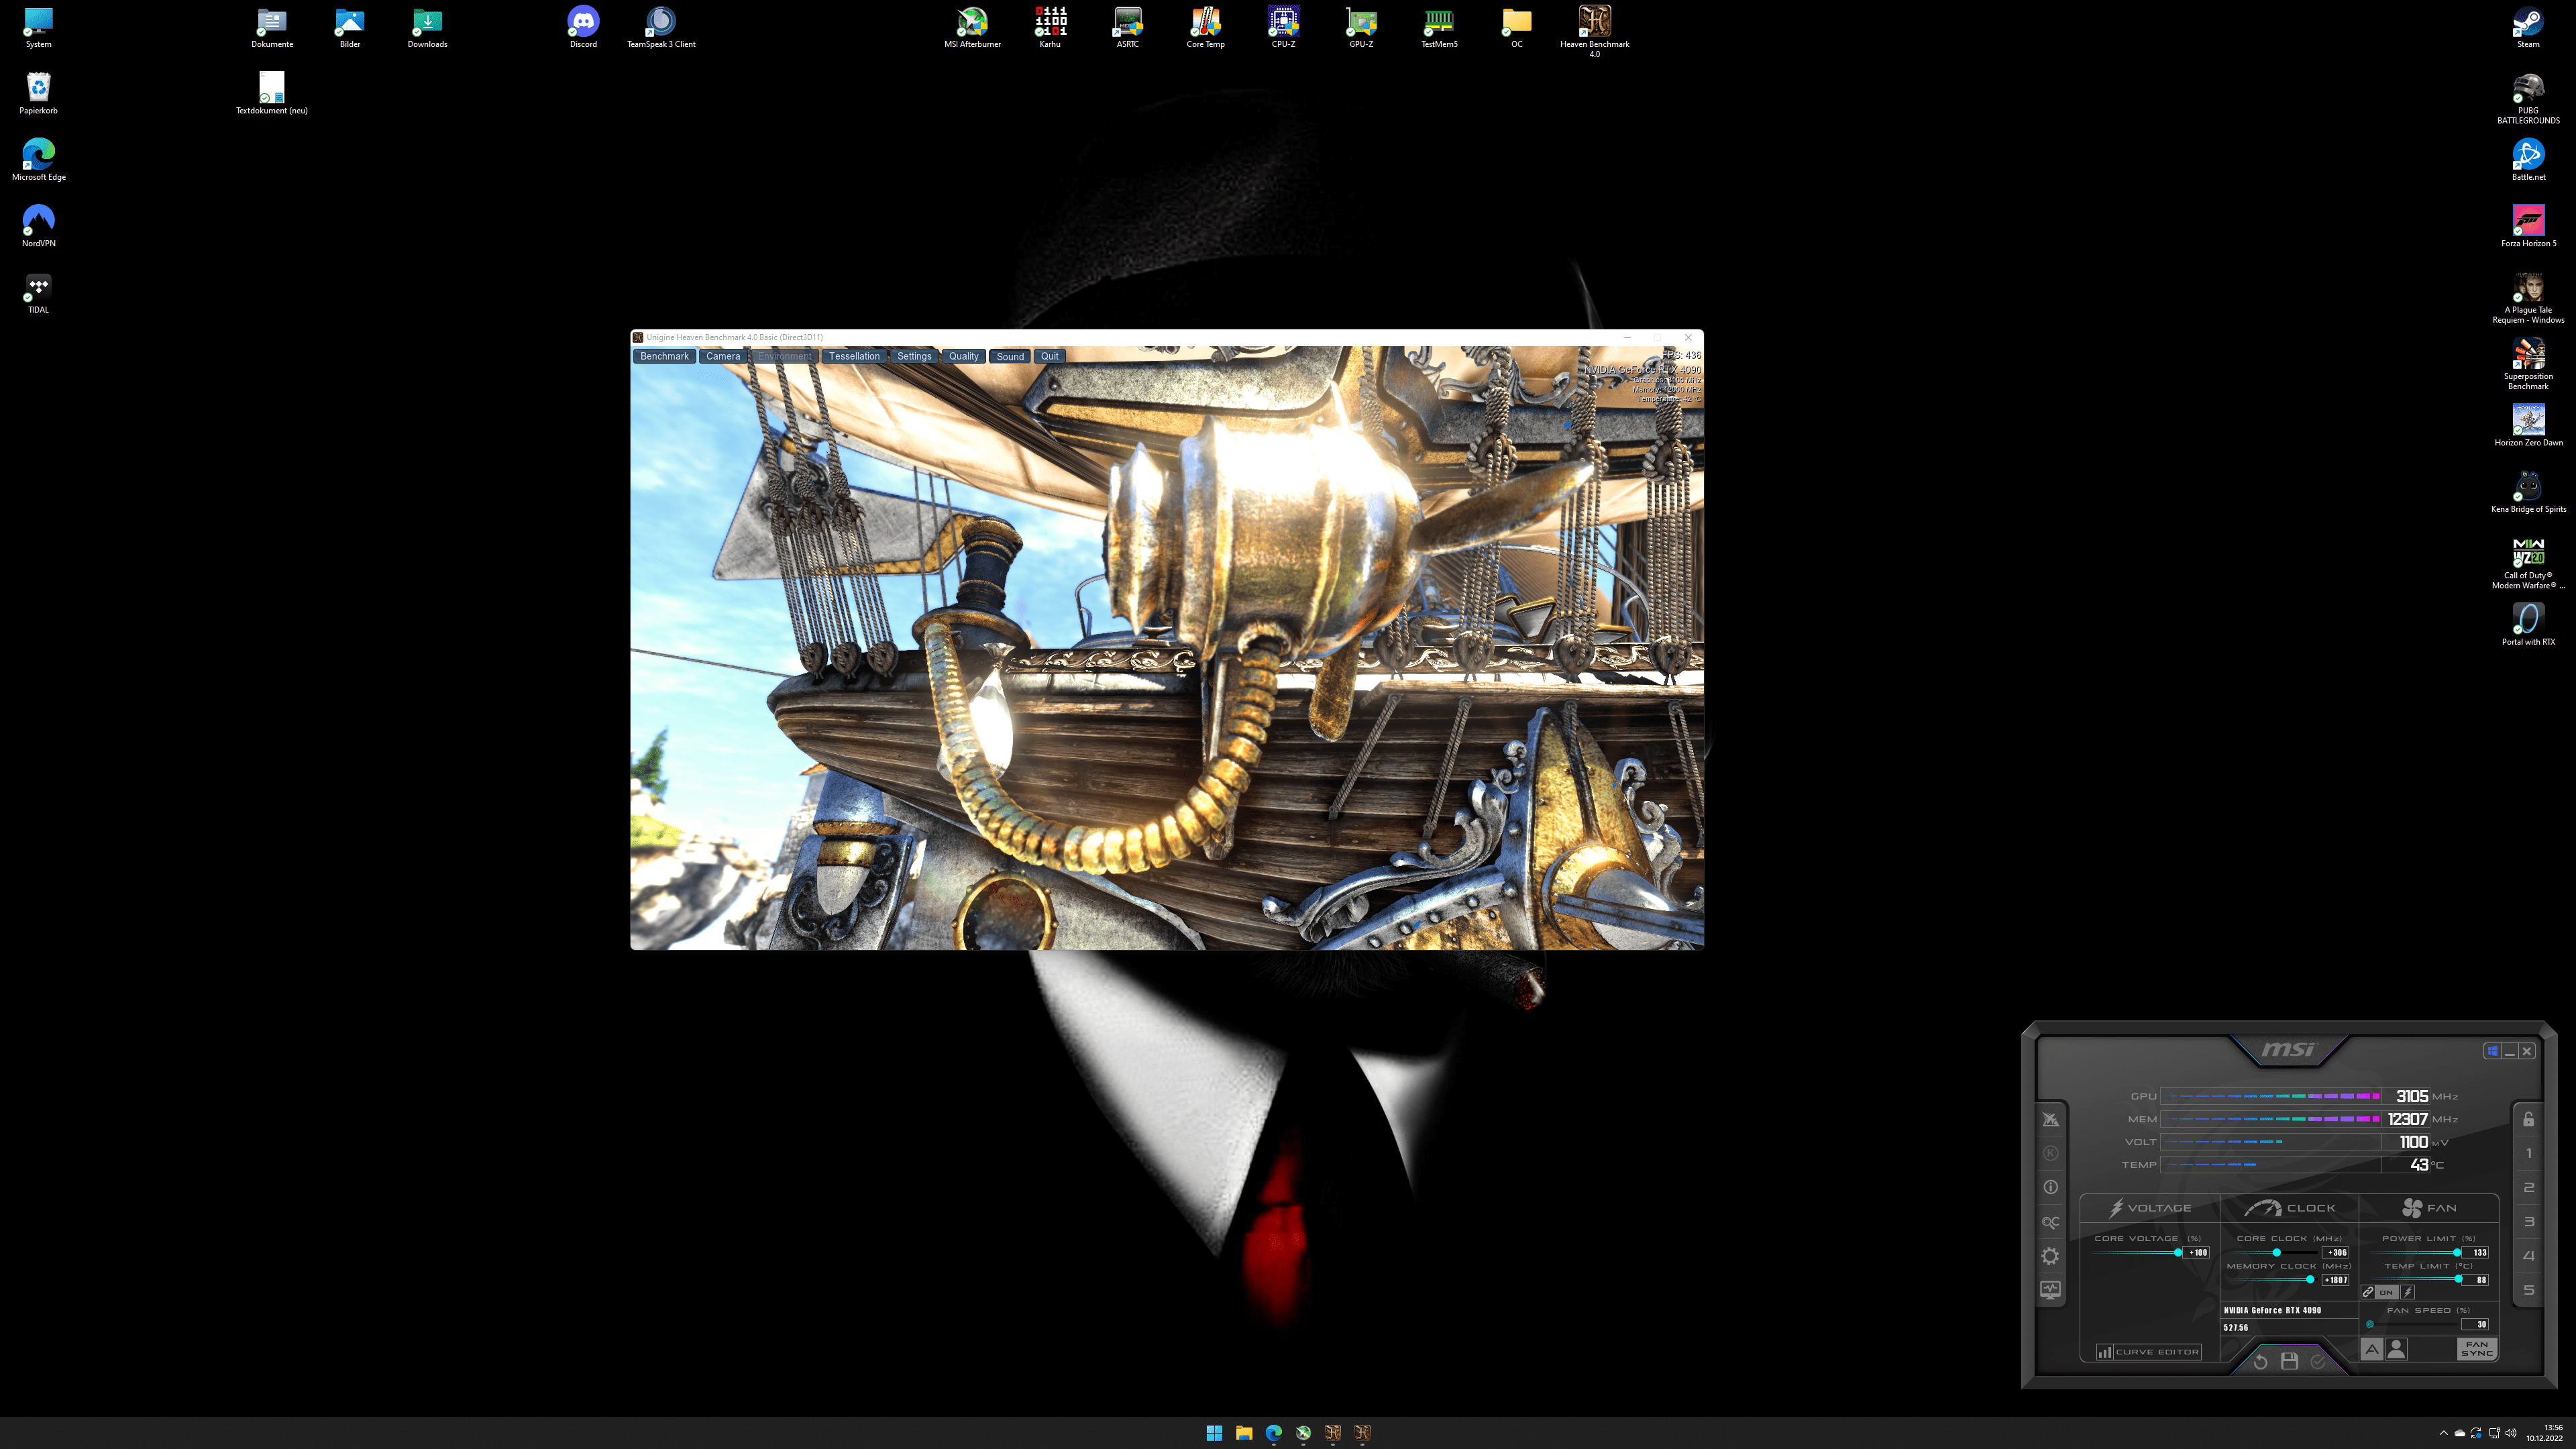Viewport: 2576px width, 1449px height.
Task: Show Afterburner system information icon
Action: [x=2050, y=1187]
